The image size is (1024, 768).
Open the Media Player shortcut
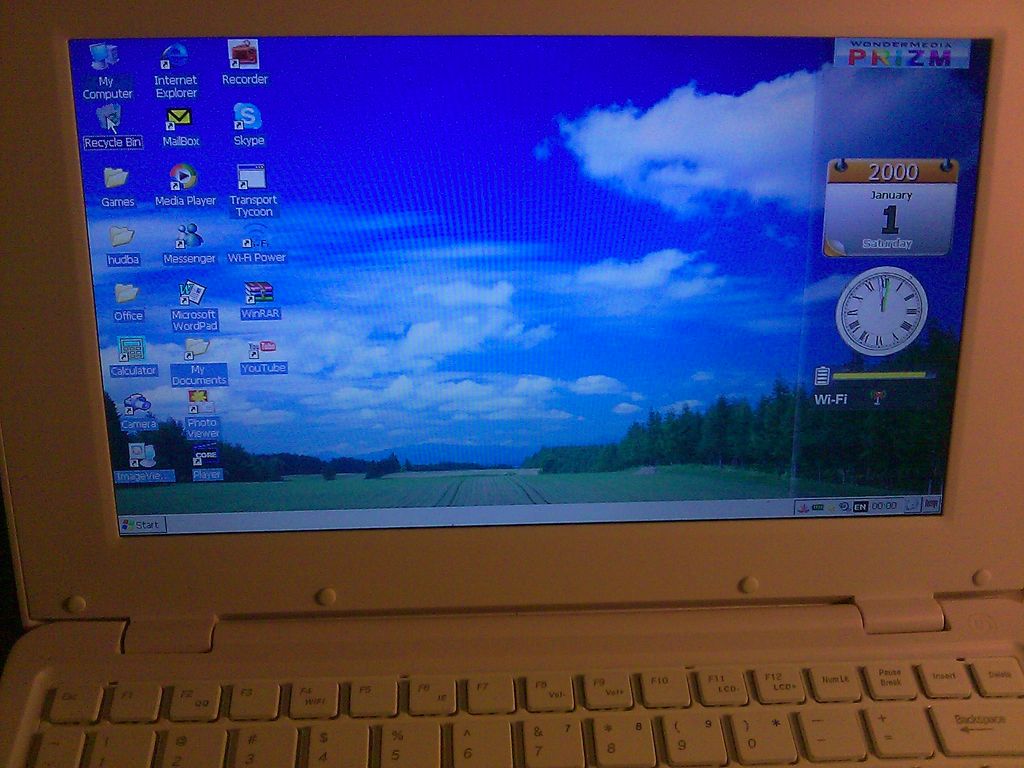[x=183, y=177]
